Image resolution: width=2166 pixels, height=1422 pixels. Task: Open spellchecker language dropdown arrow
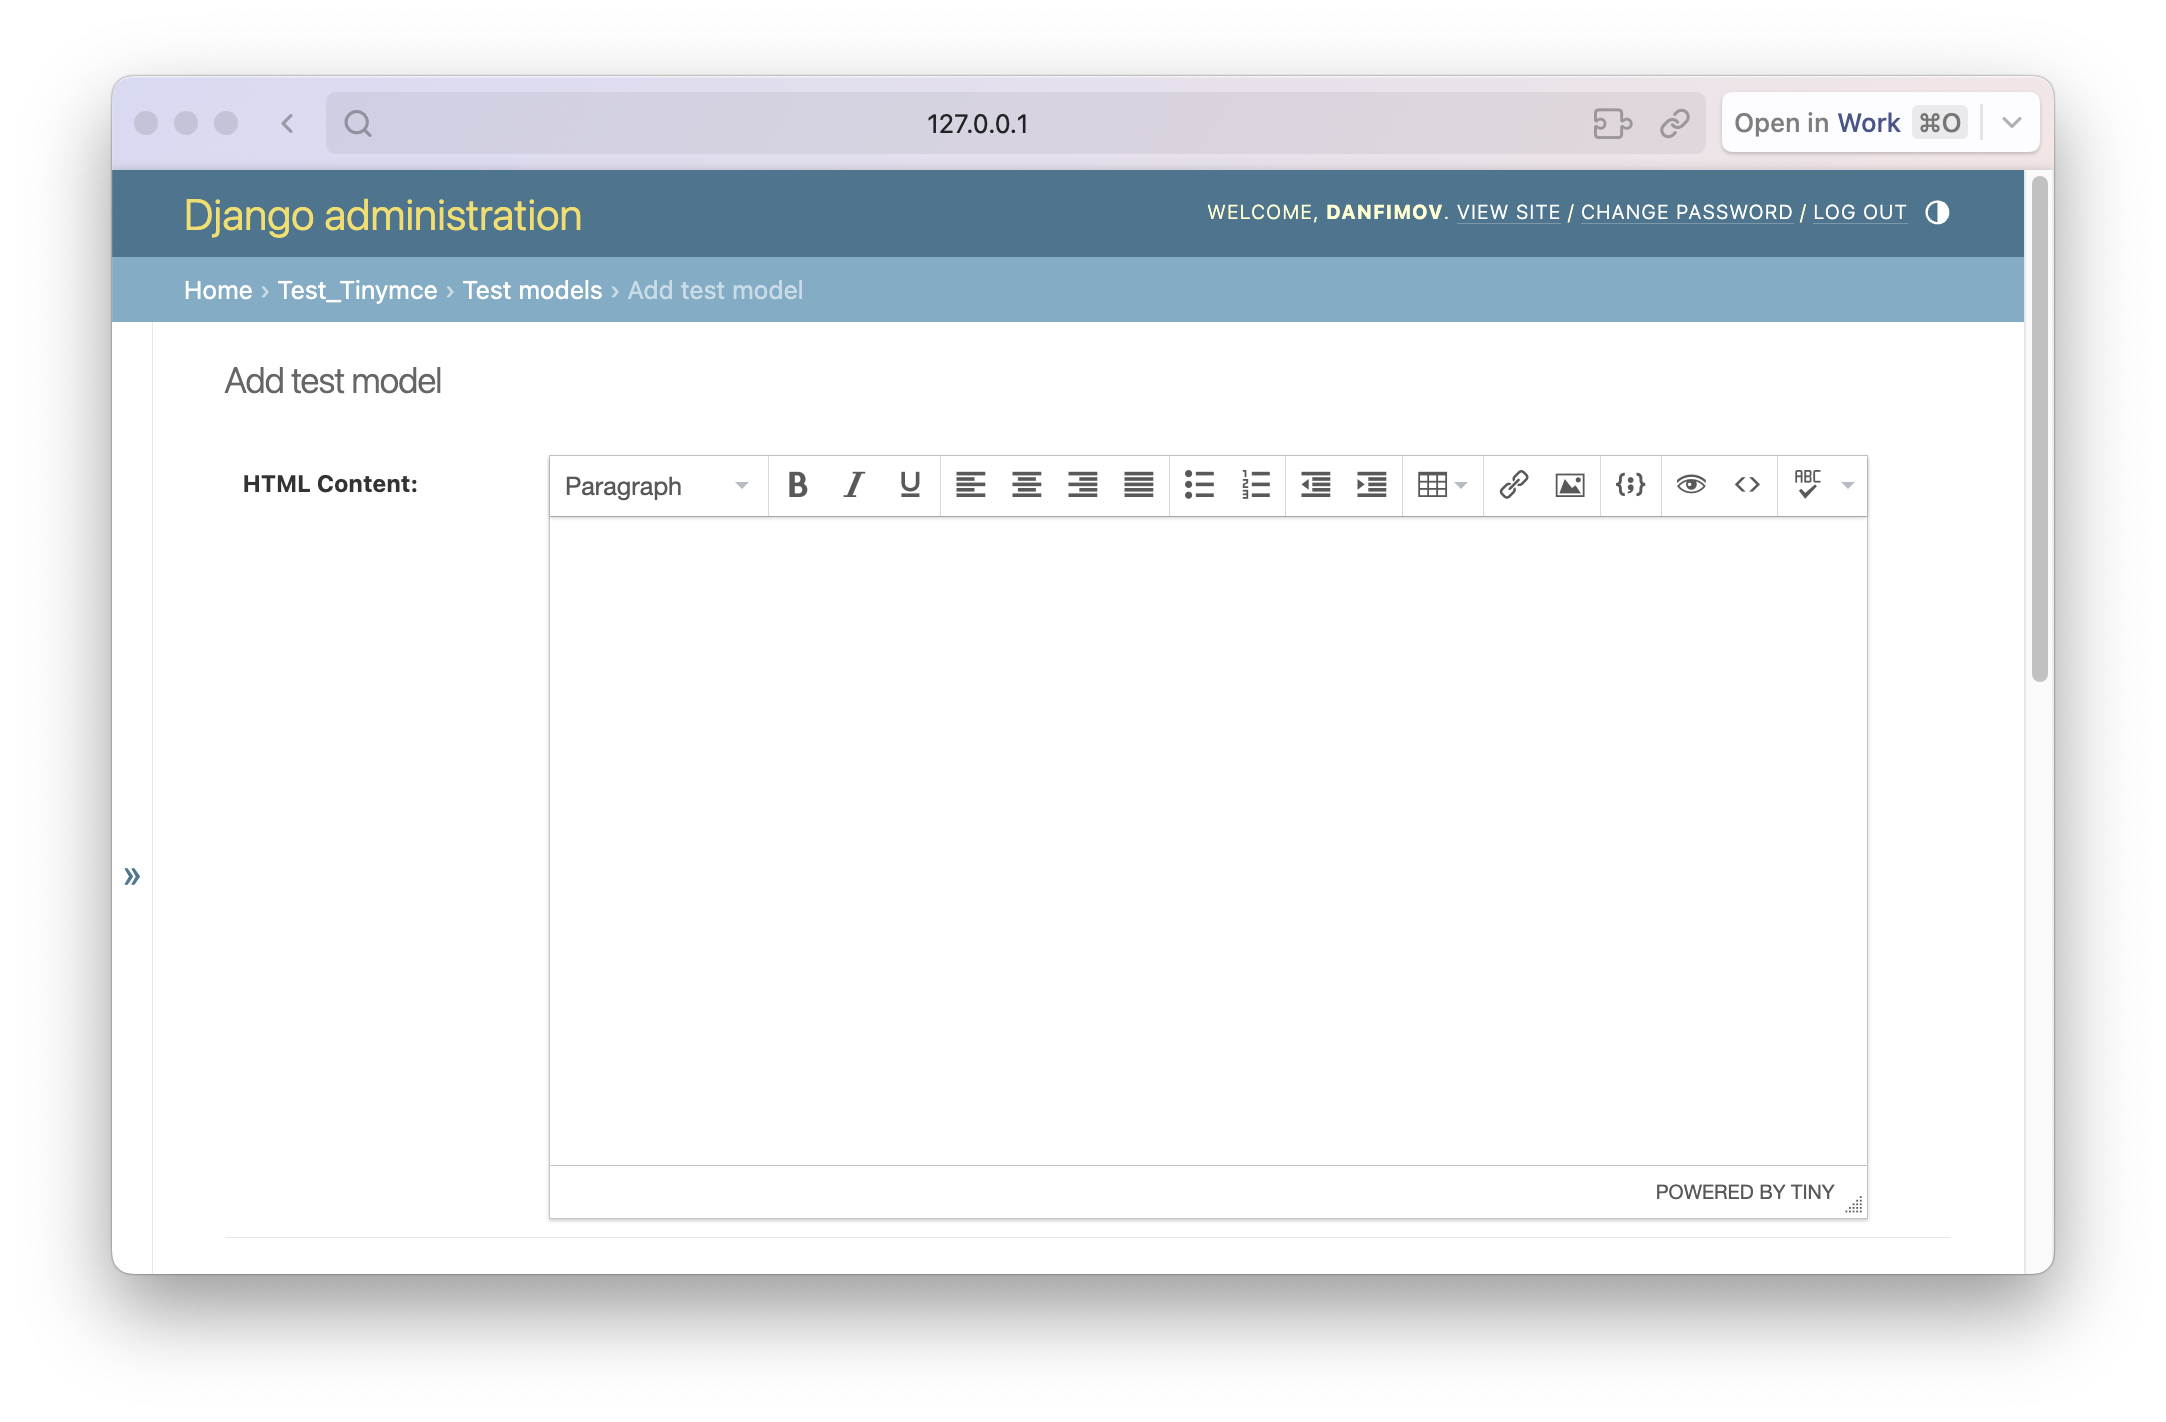(1848, 485)
